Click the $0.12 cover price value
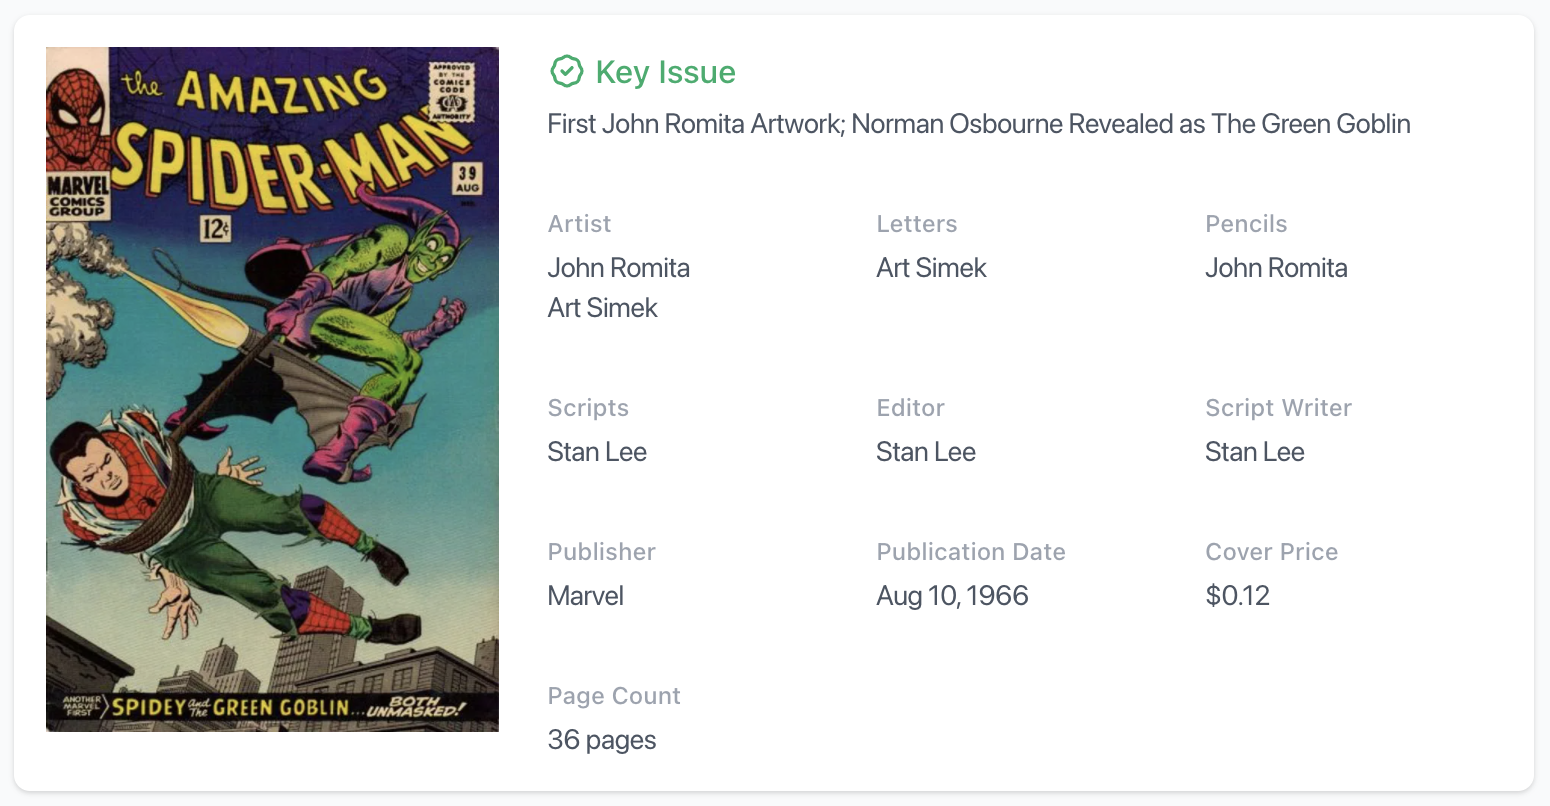The width and height of the screenshot is (1550, 806). (x=1238, y=596)
